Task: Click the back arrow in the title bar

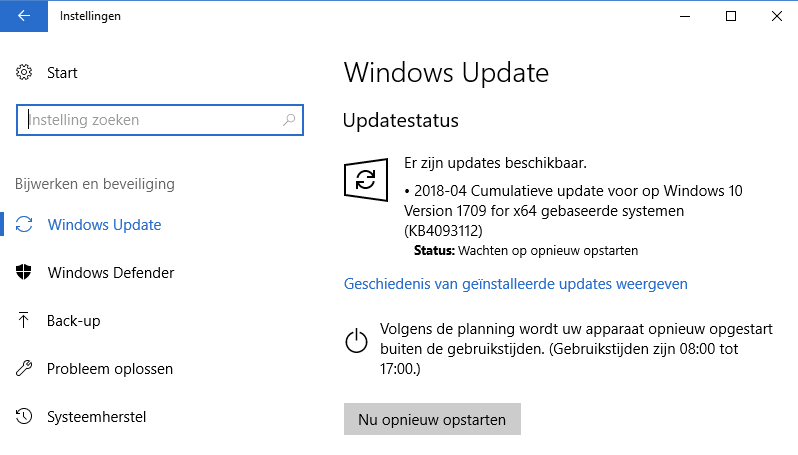Action: 24,16
